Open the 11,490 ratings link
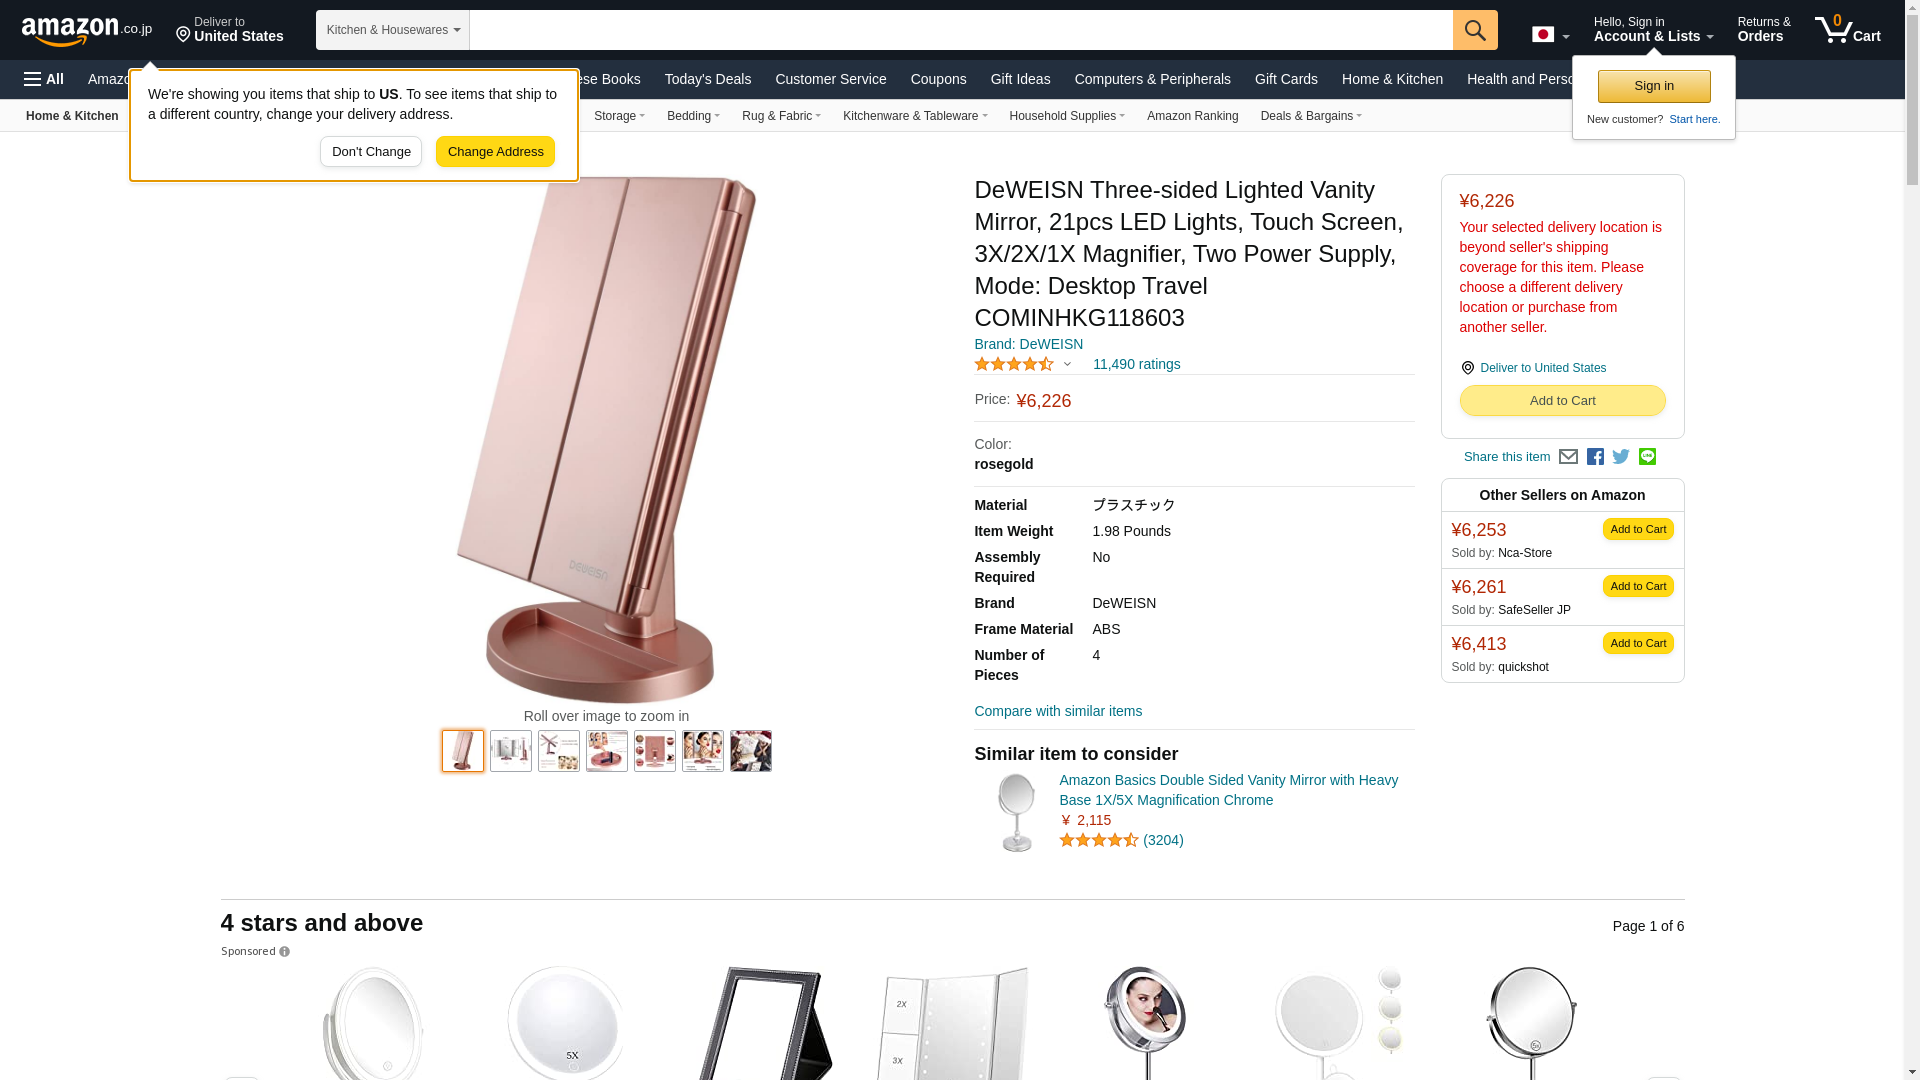This screenshot has height=1080, width=1920. 1136,364
